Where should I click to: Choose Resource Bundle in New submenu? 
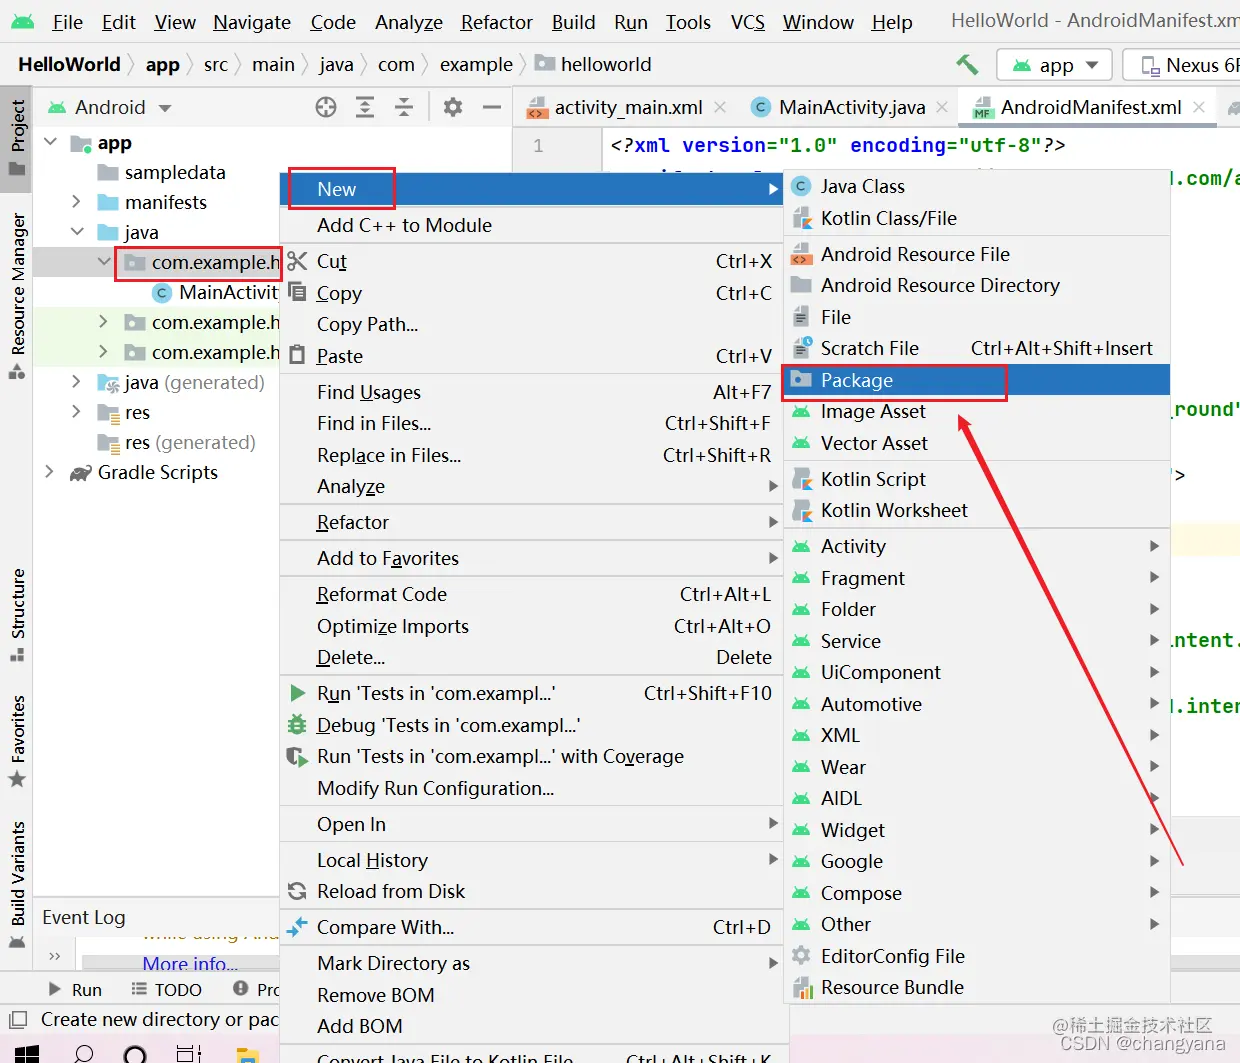(976, 987)
